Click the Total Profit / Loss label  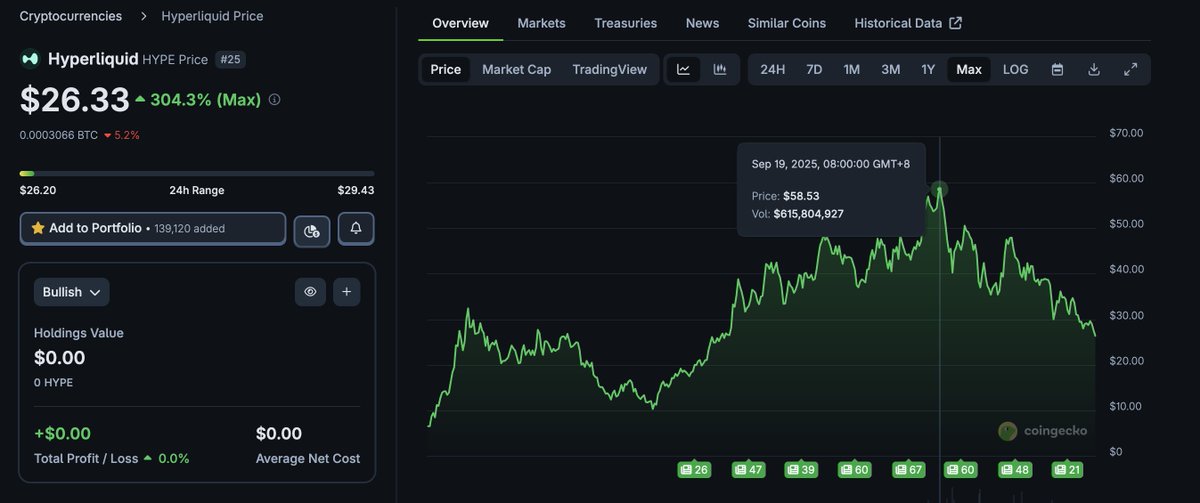[86, 458]
